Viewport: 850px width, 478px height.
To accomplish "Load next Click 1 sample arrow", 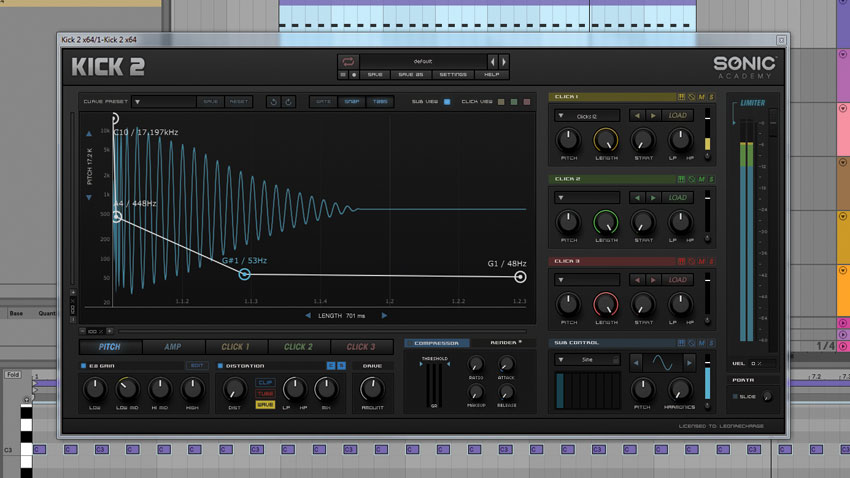I will (653, 115).
